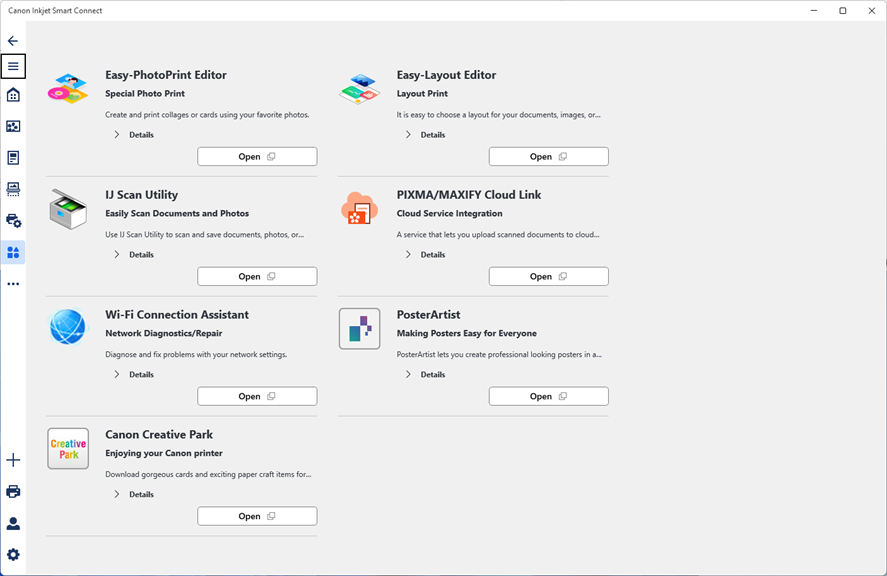Expand Details for Easy-Layout Editor
Image resolution: width=887 pixels, height=576 pixels.
point(425,135)
